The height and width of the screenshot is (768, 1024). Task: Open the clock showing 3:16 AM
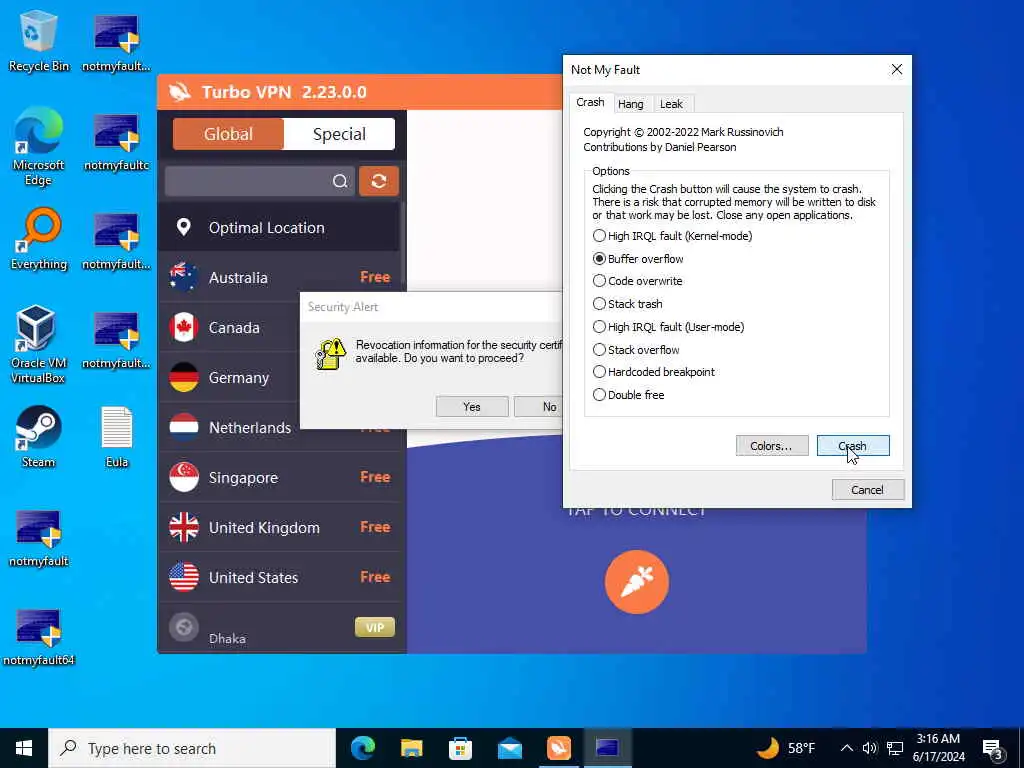(938, 748)
